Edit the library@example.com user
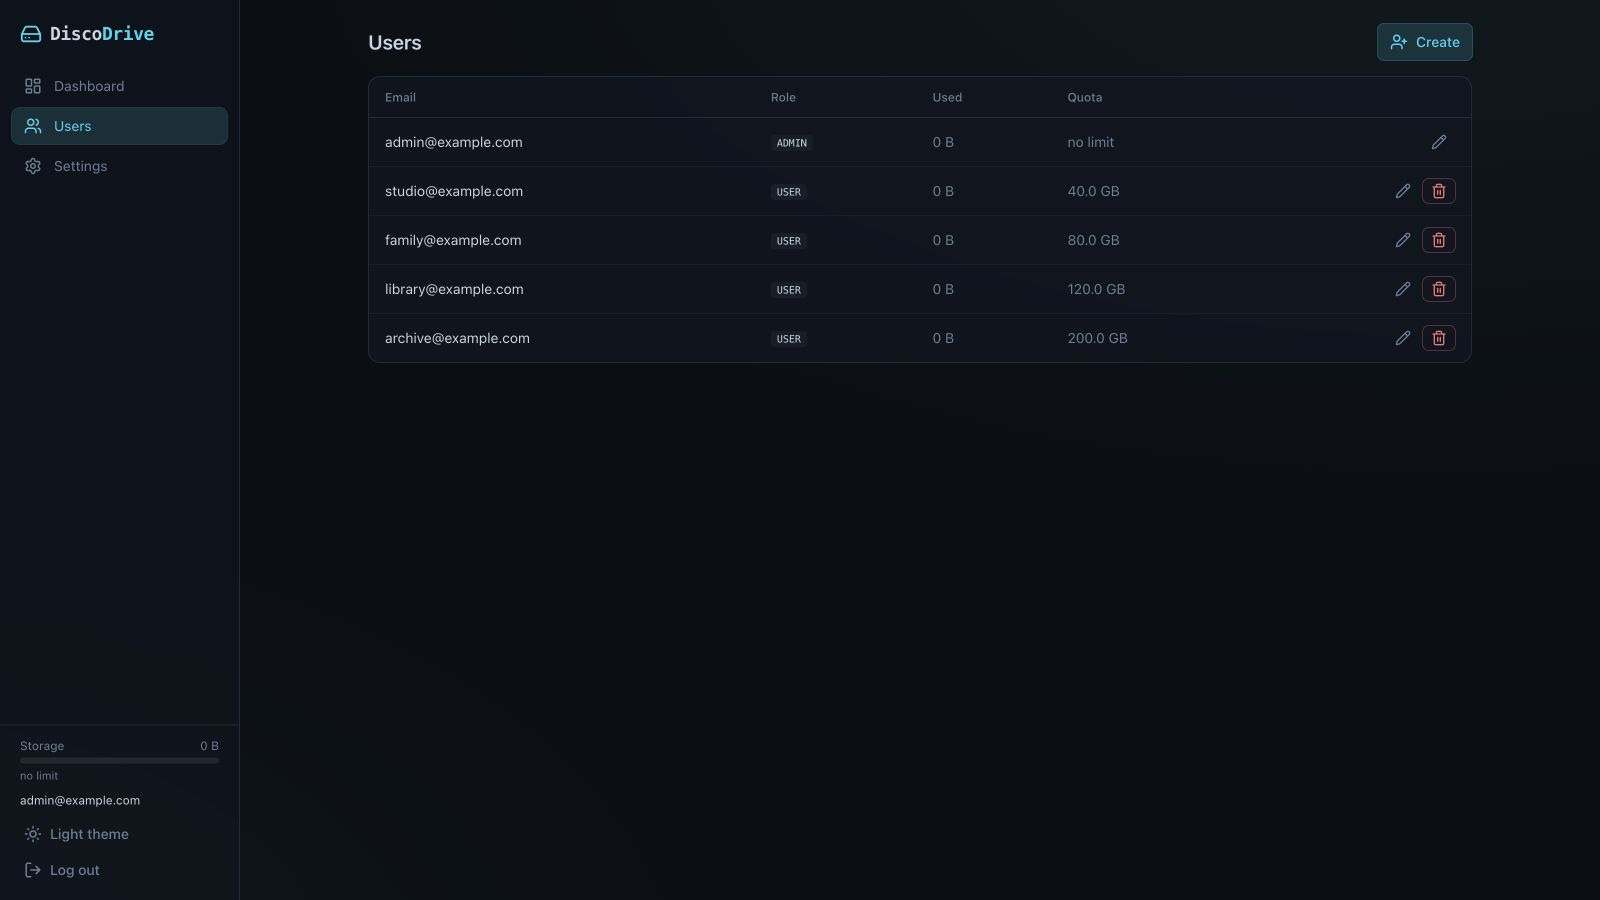 1402,289
